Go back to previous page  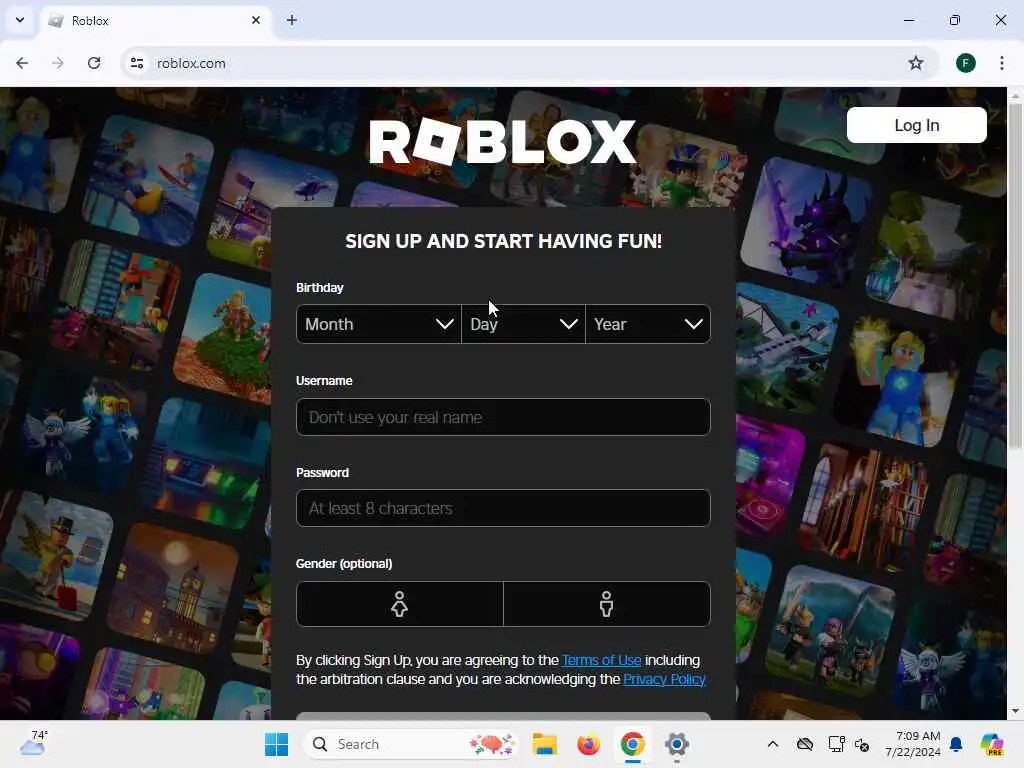(22, 63)
